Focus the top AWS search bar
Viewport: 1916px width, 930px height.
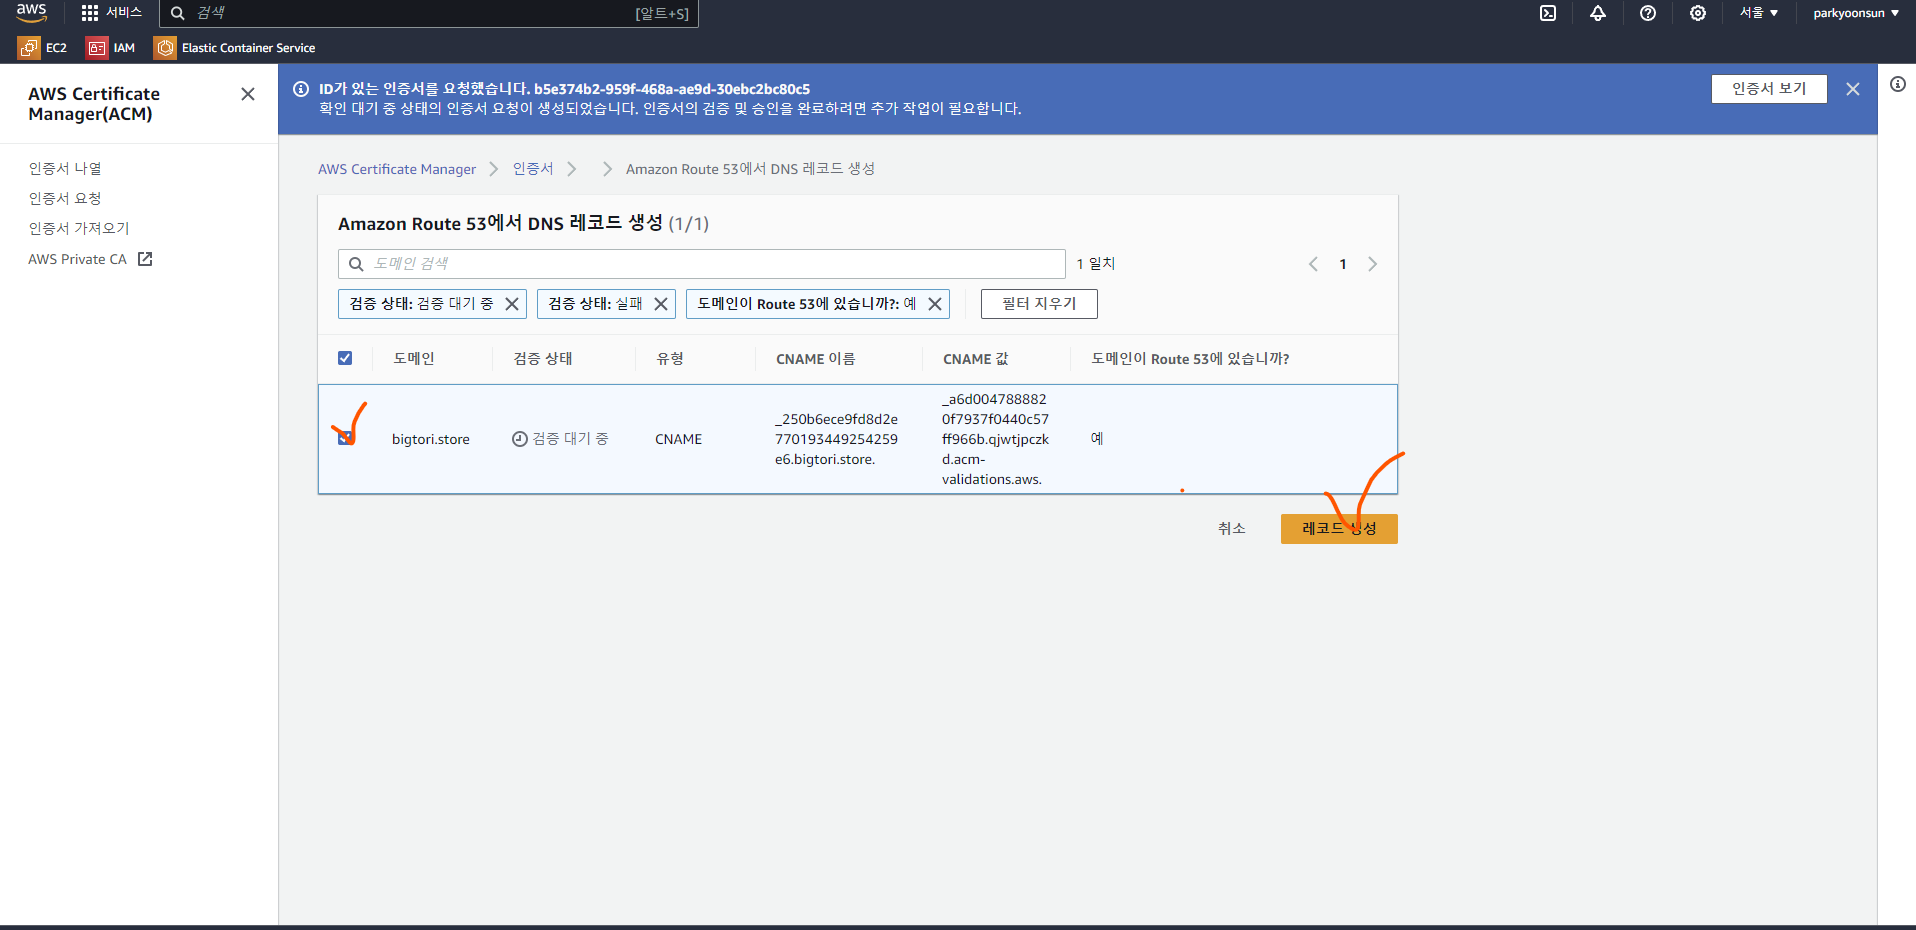(x=429, y=13)
